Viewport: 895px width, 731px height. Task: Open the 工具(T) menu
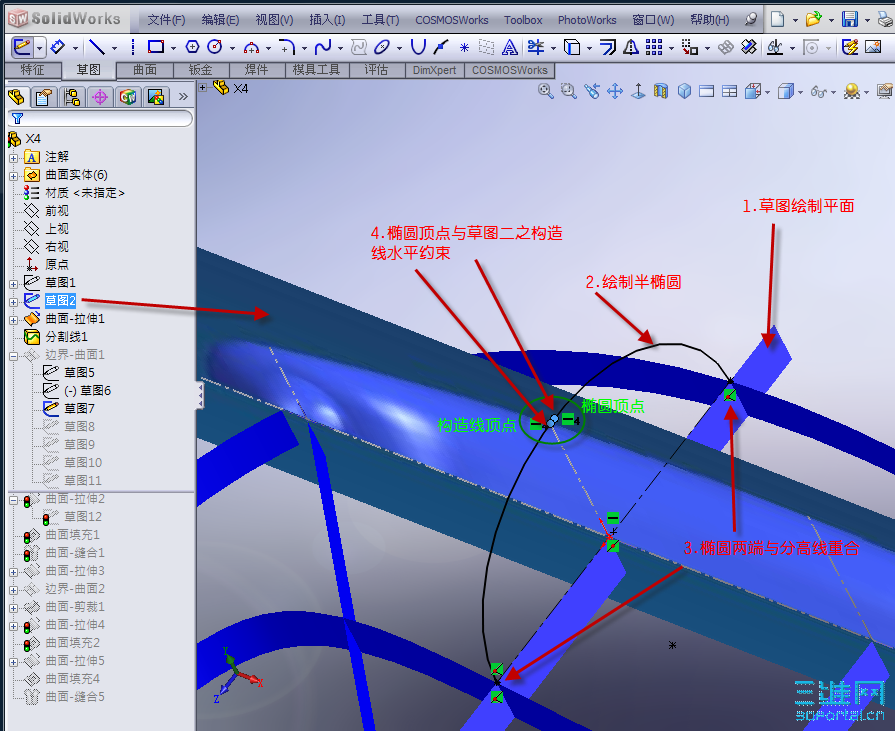pyautogui.click(x=380, y=20)
